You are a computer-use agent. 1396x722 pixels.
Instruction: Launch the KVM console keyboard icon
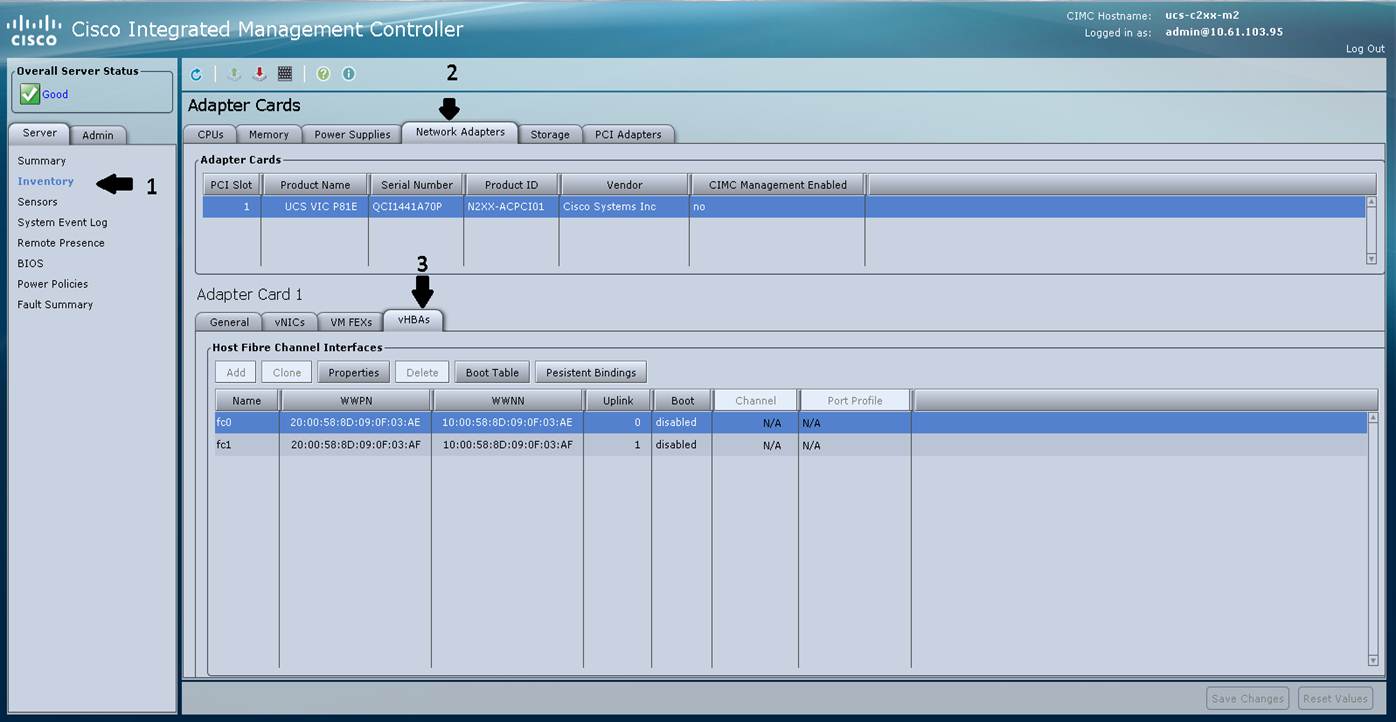(285, 74)
